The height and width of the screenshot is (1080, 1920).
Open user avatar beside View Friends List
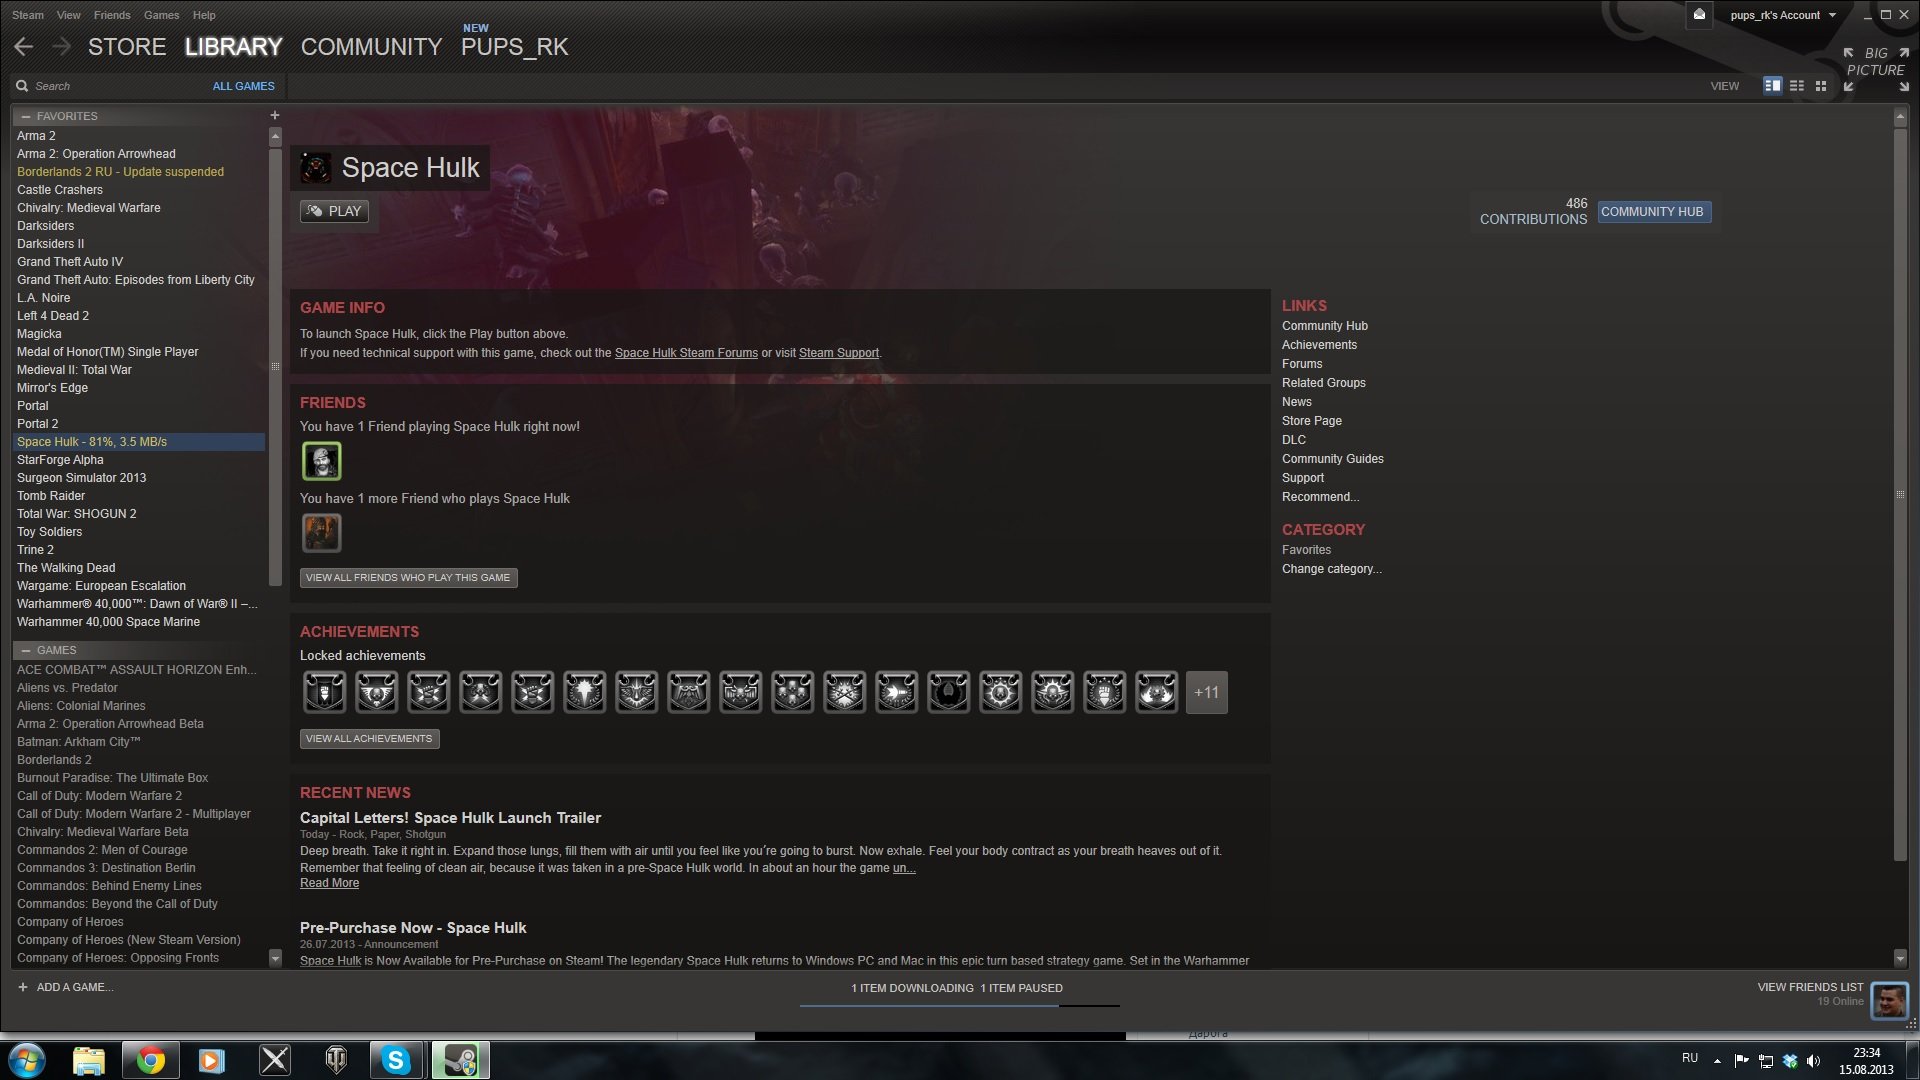1890,1000
